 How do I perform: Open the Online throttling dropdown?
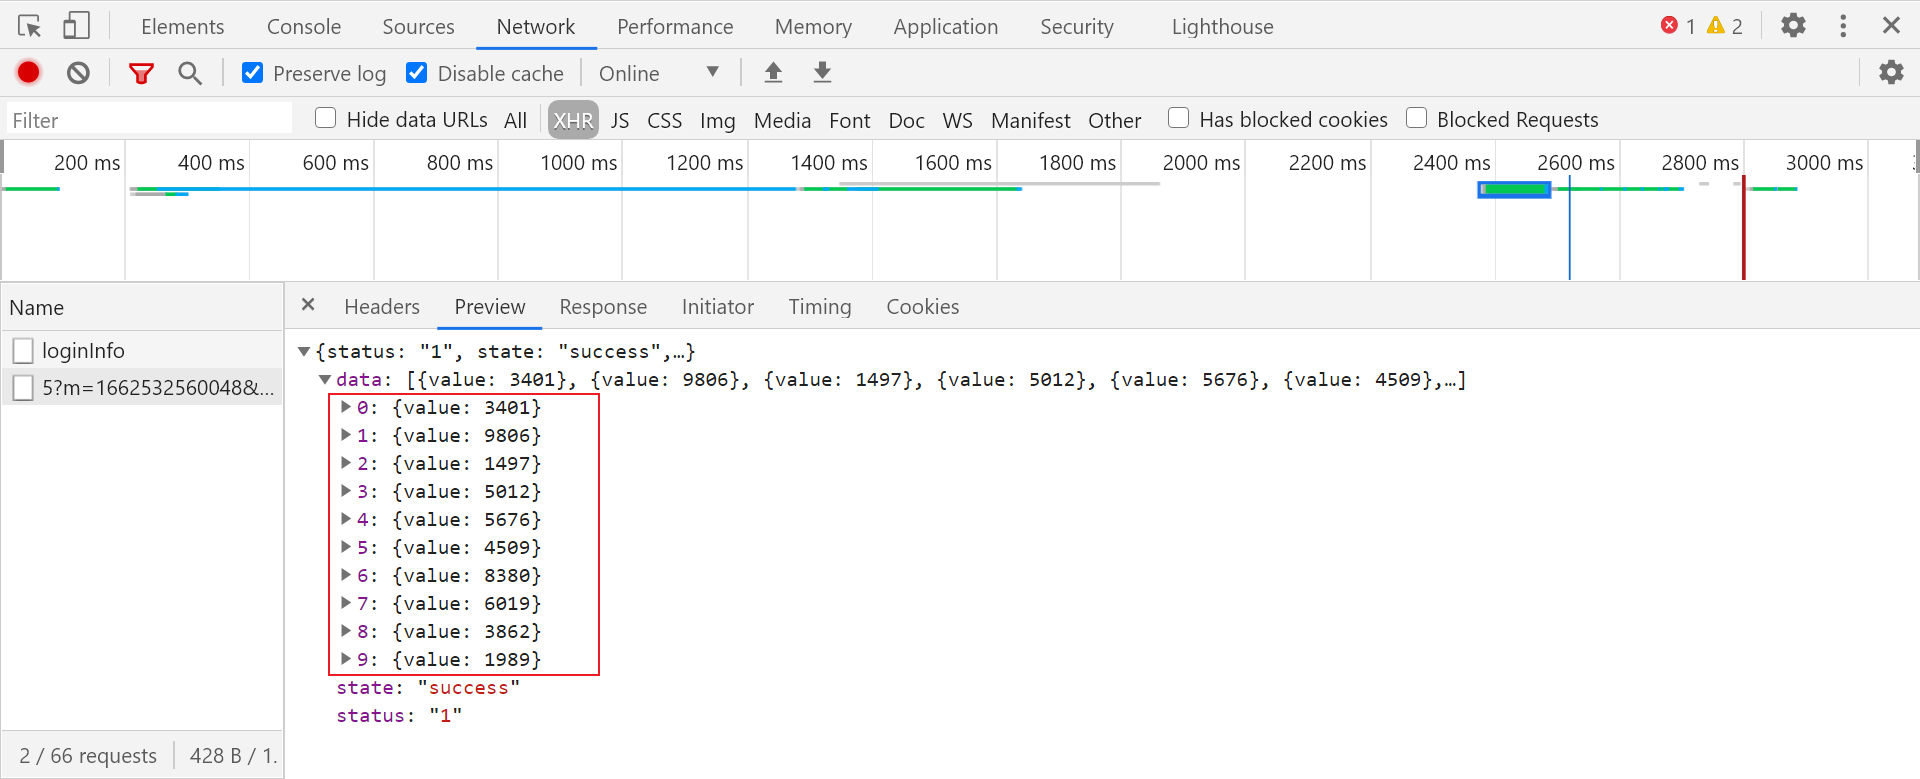(659, 73)
